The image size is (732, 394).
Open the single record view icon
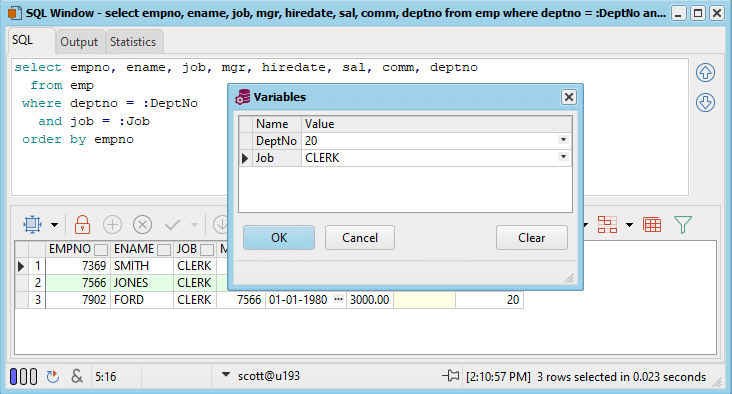[607, 225]
